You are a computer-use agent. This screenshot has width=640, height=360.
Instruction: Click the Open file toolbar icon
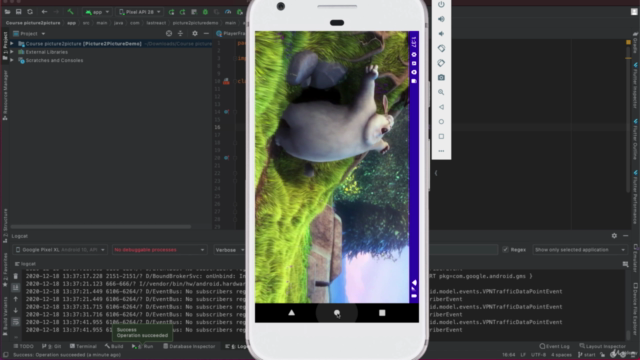point(7,12)
